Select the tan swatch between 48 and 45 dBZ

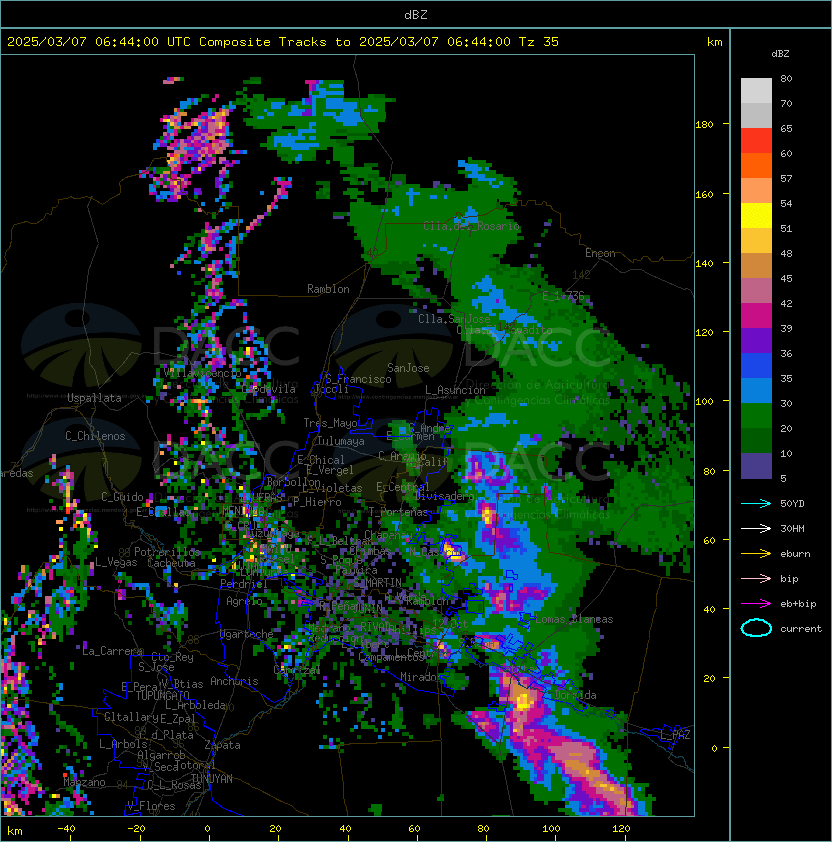(x=756, y=266)
